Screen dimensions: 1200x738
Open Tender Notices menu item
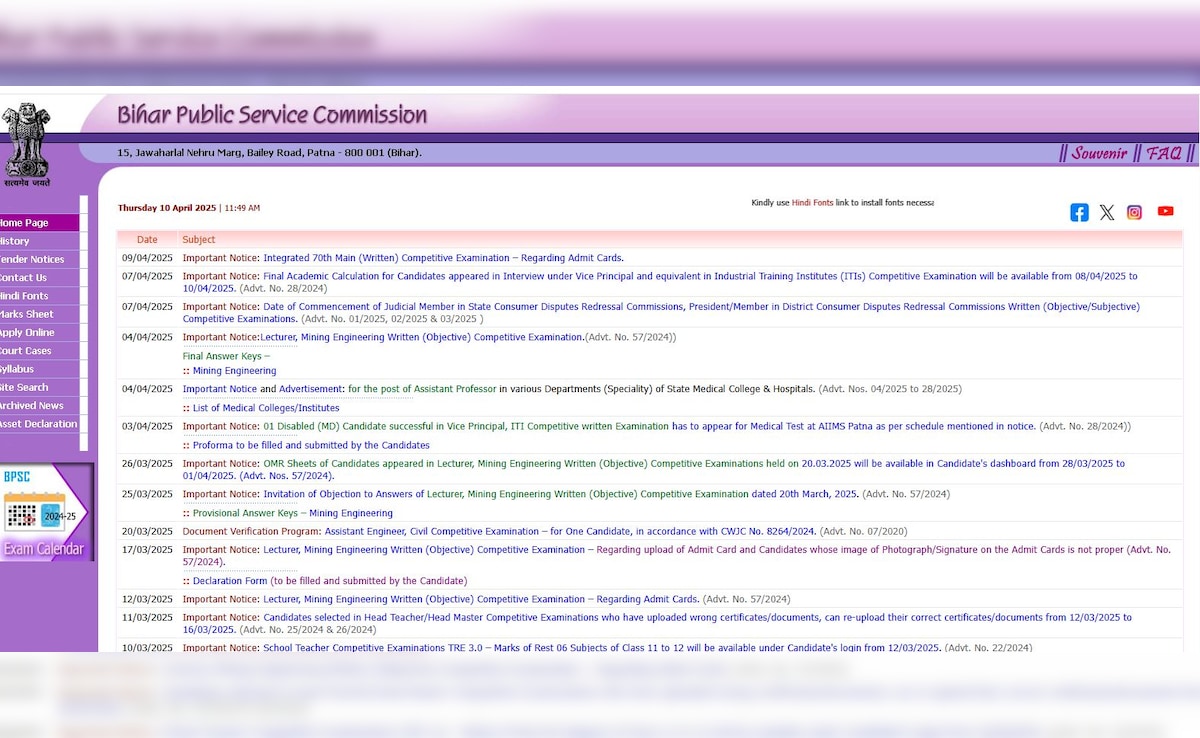coord(32,259)
